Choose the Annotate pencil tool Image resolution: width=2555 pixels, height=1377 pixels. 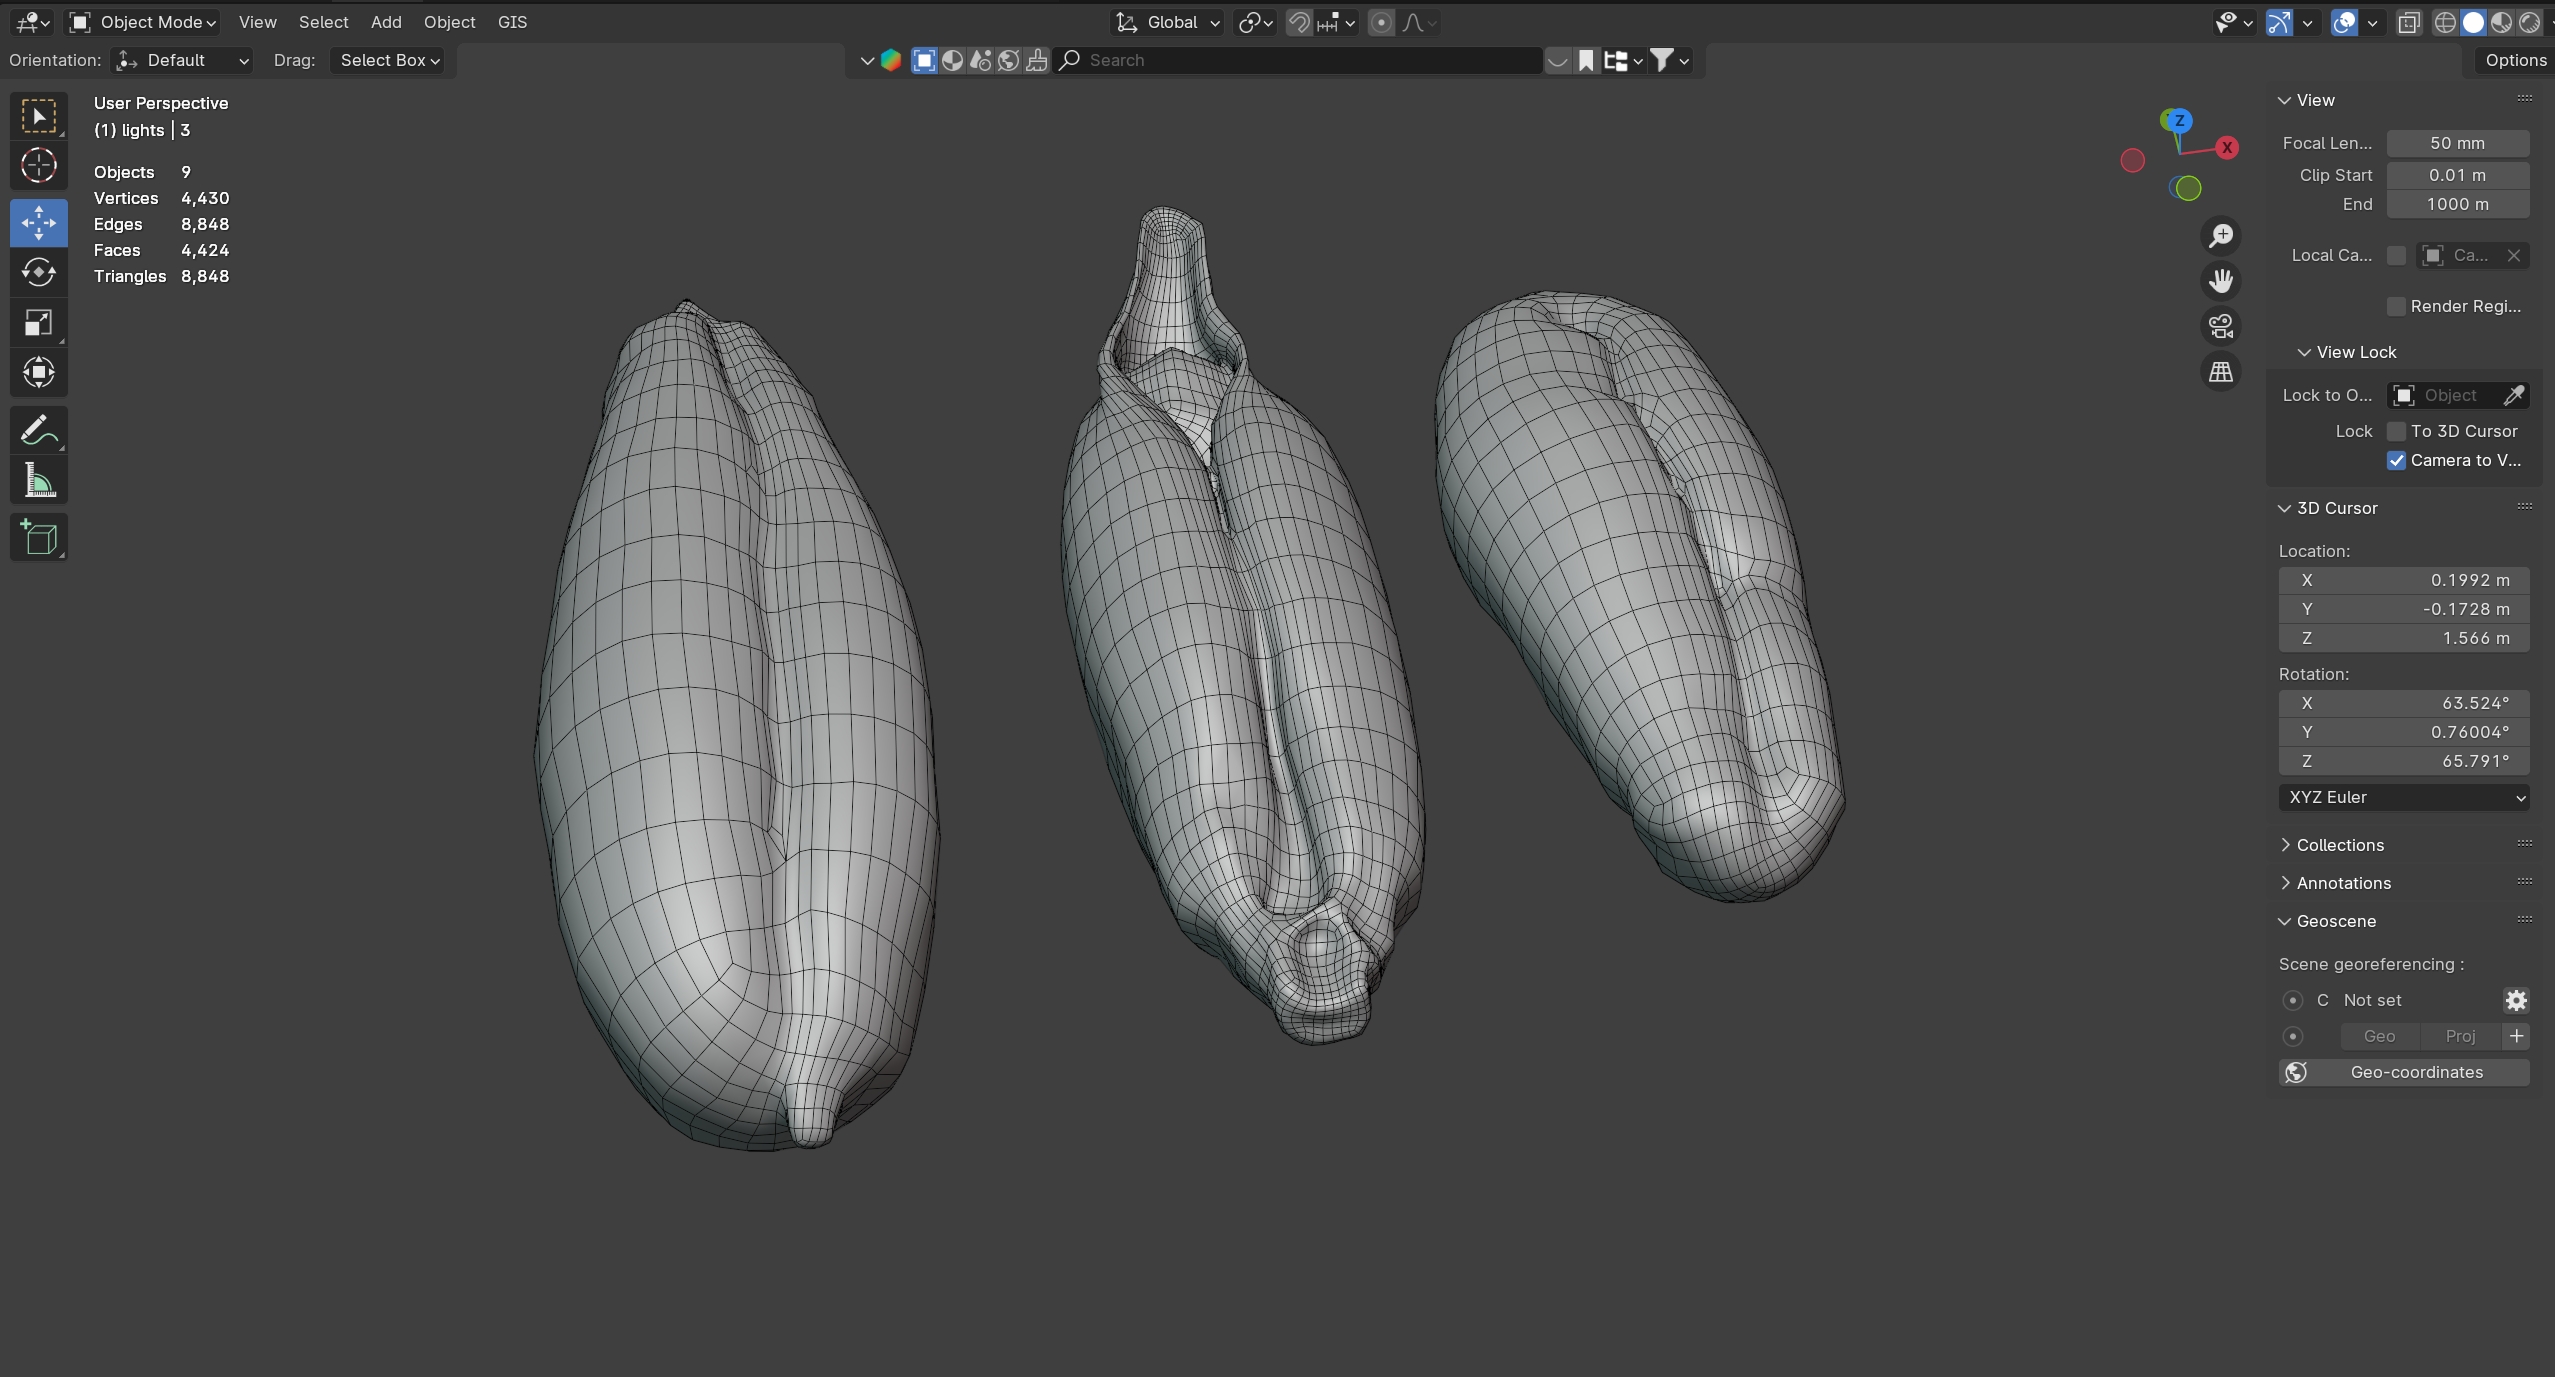click(39, 431)
